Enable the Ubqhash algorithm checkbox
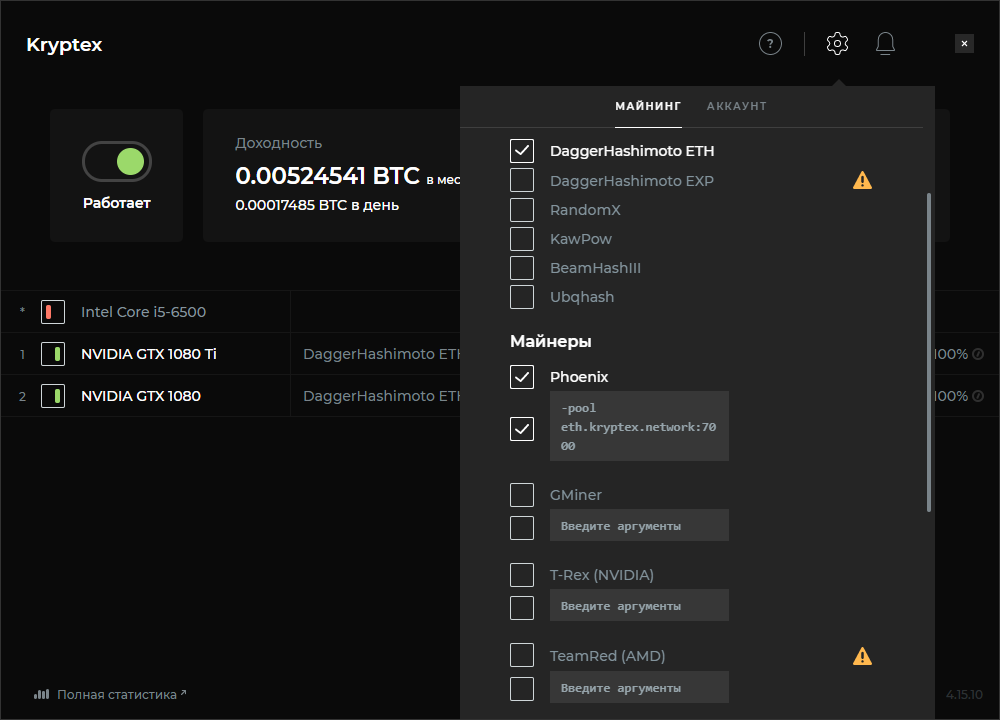This screenshot has width=1000, height=720. coord(522,297)
